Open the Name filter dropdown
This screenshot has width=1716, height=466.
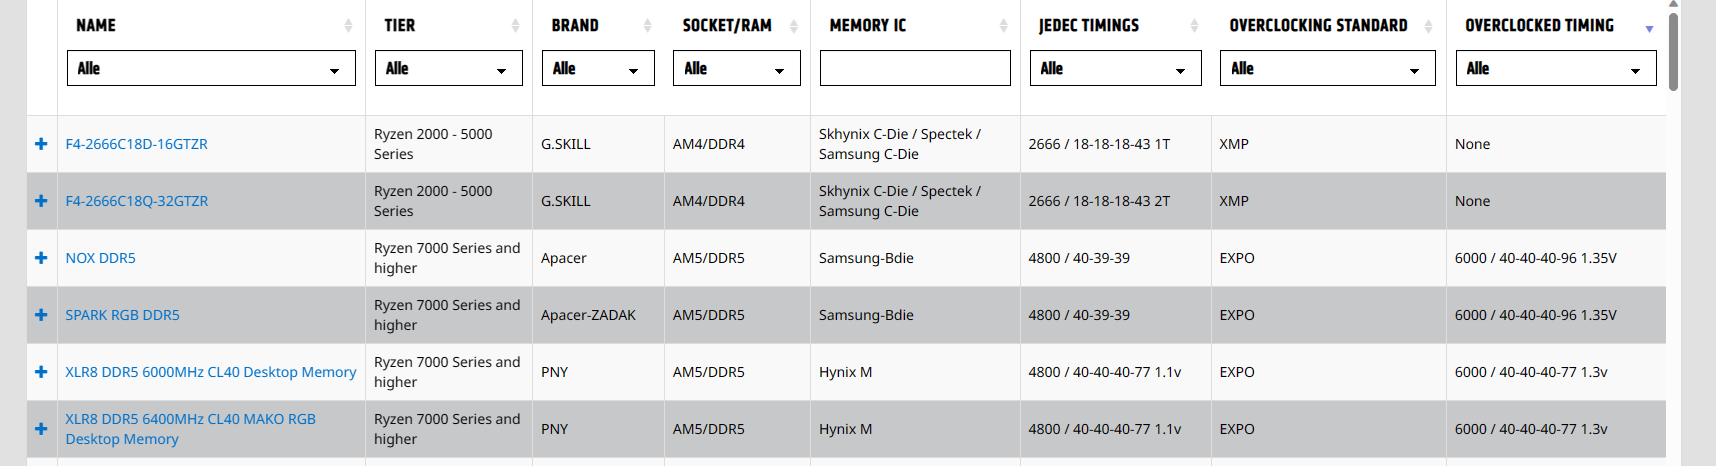coord(211,68)
